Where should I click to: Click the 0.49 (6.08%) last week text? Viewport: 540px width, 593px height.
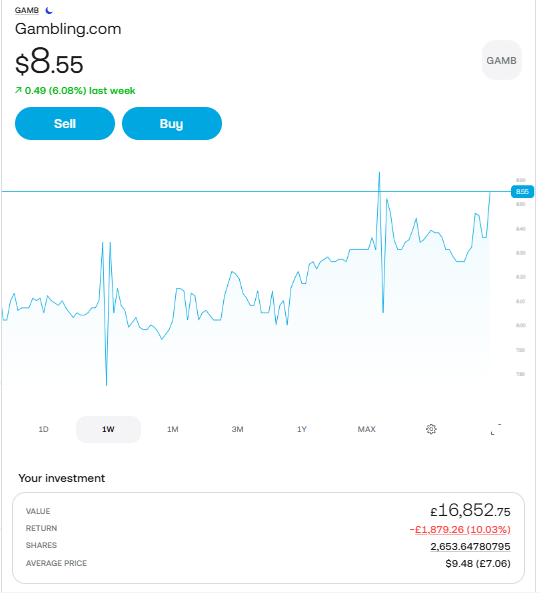[x=80, y=91]
